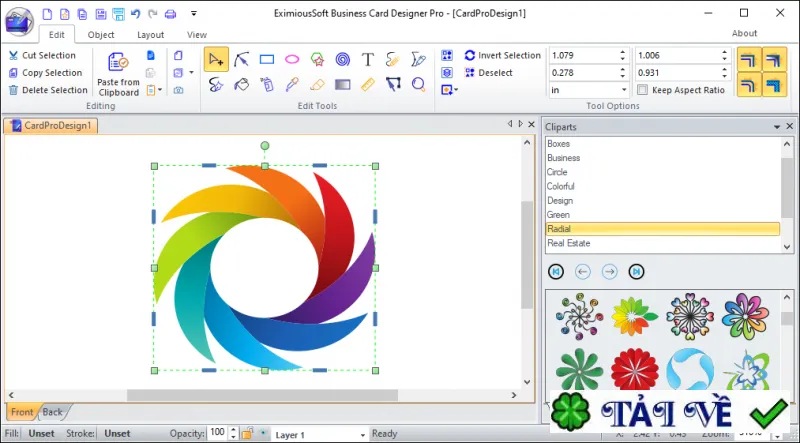This screenshot has height=443, width=800.
Task: Select the Rectangle tool
Action: (x=267, y=59)
